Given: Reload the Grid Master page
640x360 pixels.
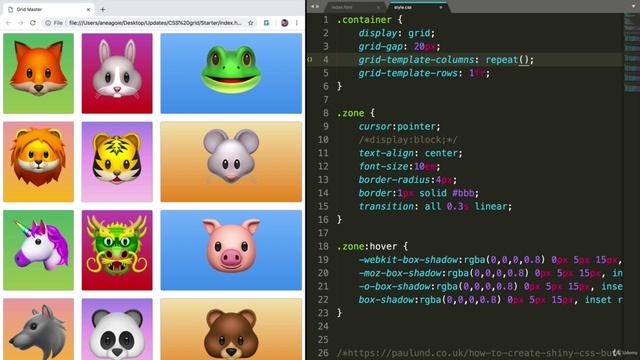Looking at the screenshot, I should pos(33,23).
